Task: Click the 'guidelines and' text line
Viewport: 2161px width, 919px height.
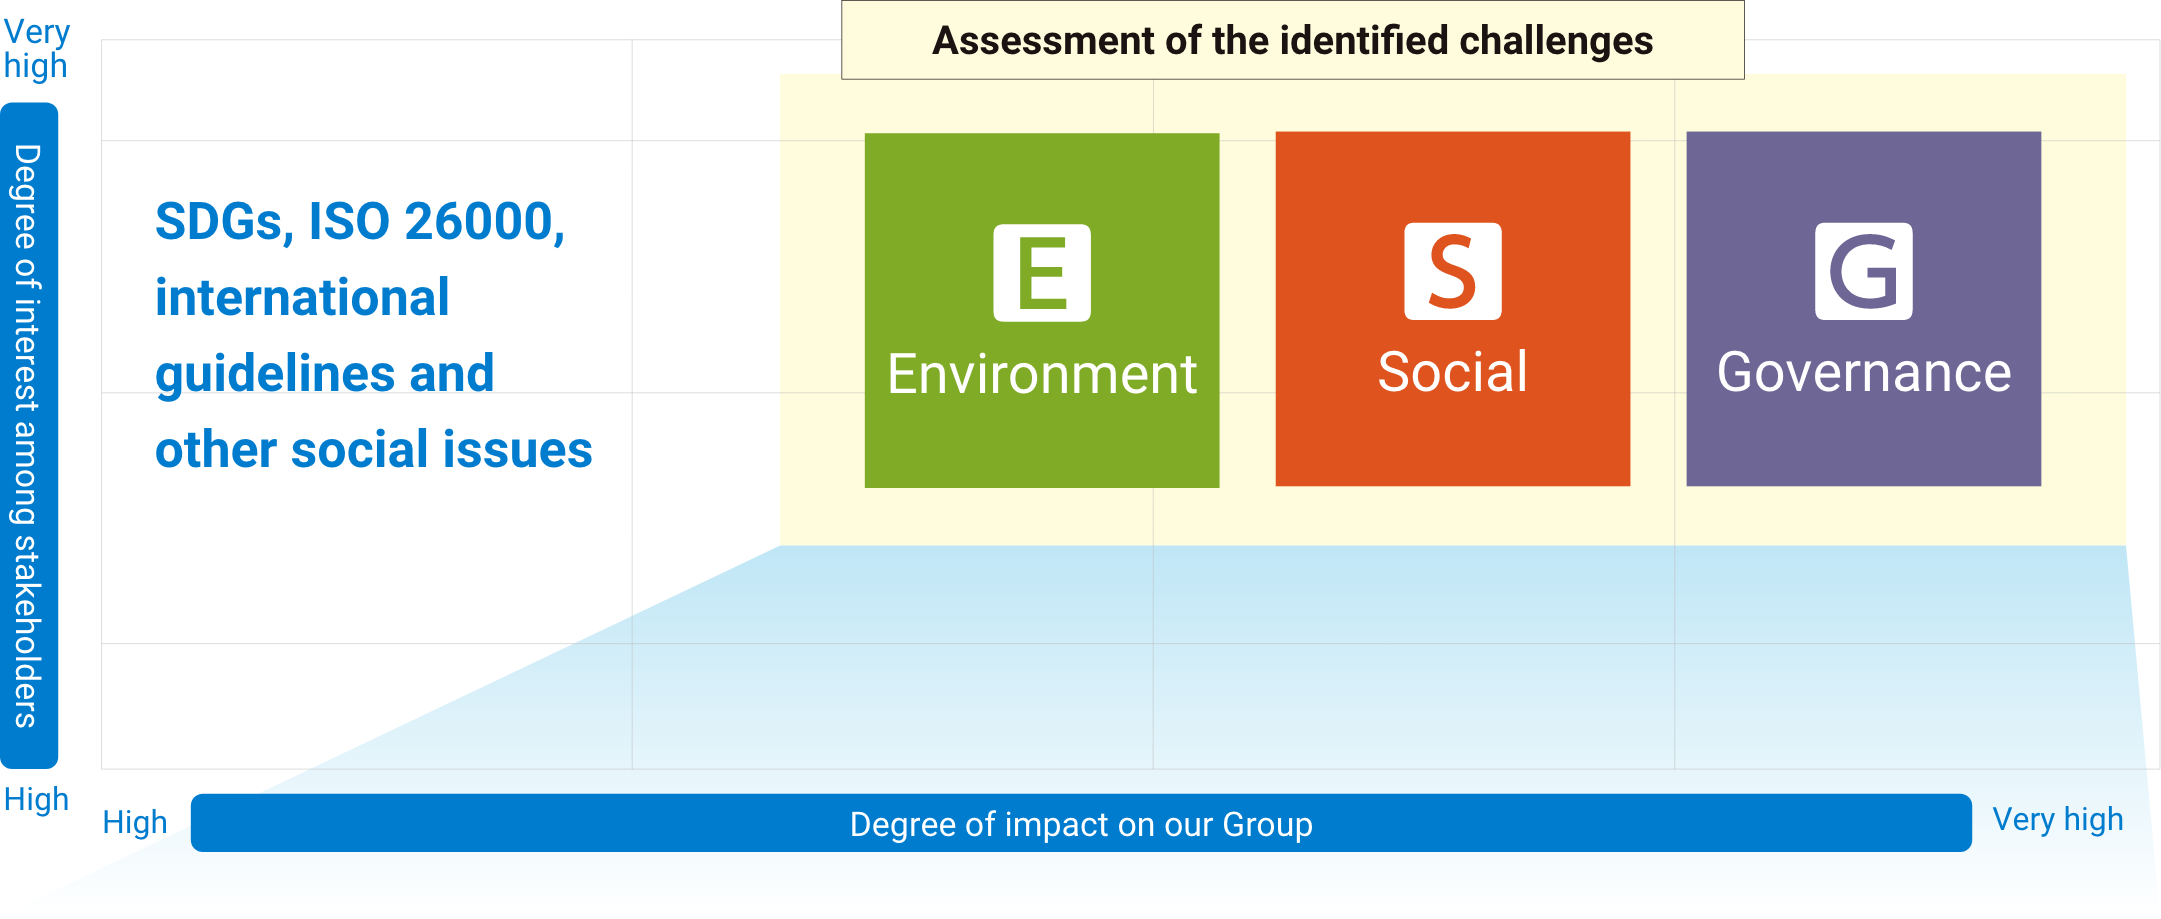Action: [325, 373]
